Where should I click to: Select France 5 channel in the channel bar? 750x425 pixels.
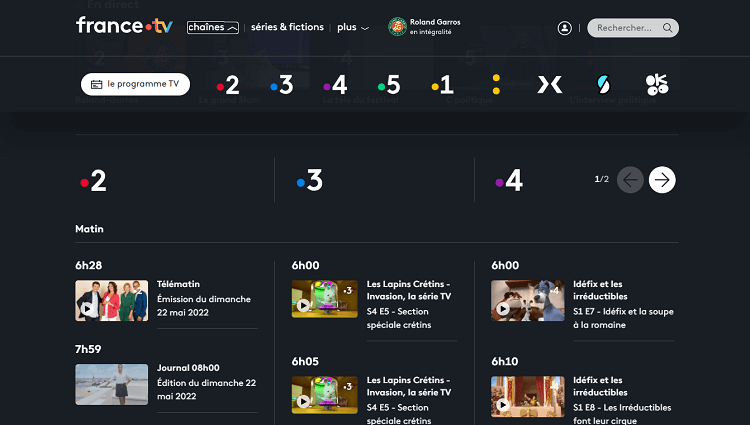click(x=389, y=85)
